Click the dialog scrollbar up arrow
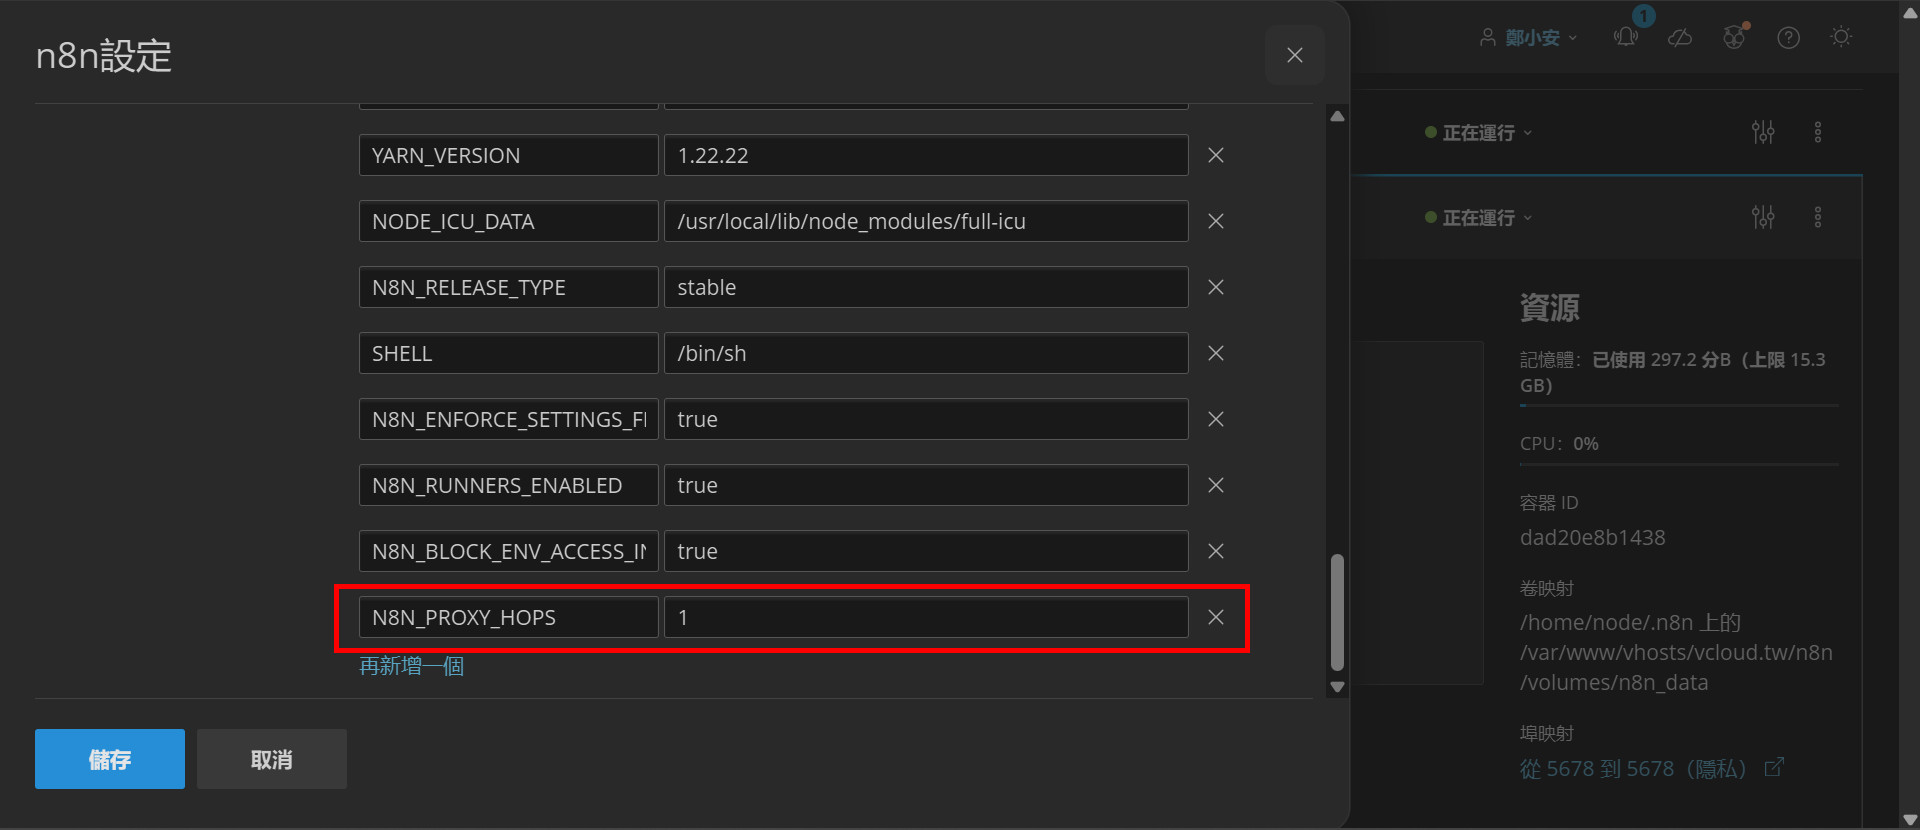This screenshot has height=830, width=1920. point(1337,116)
